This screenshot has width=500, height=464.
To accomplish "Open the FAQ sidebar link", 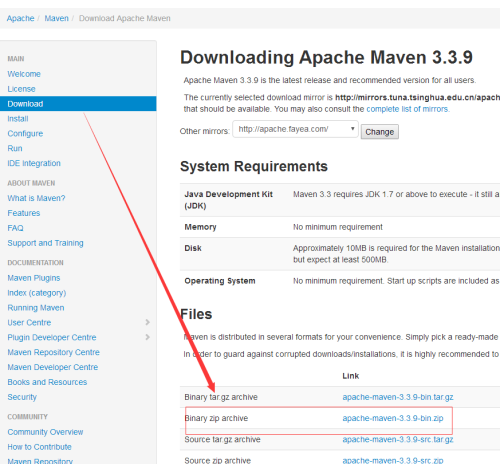I will (x=15, y=228).
